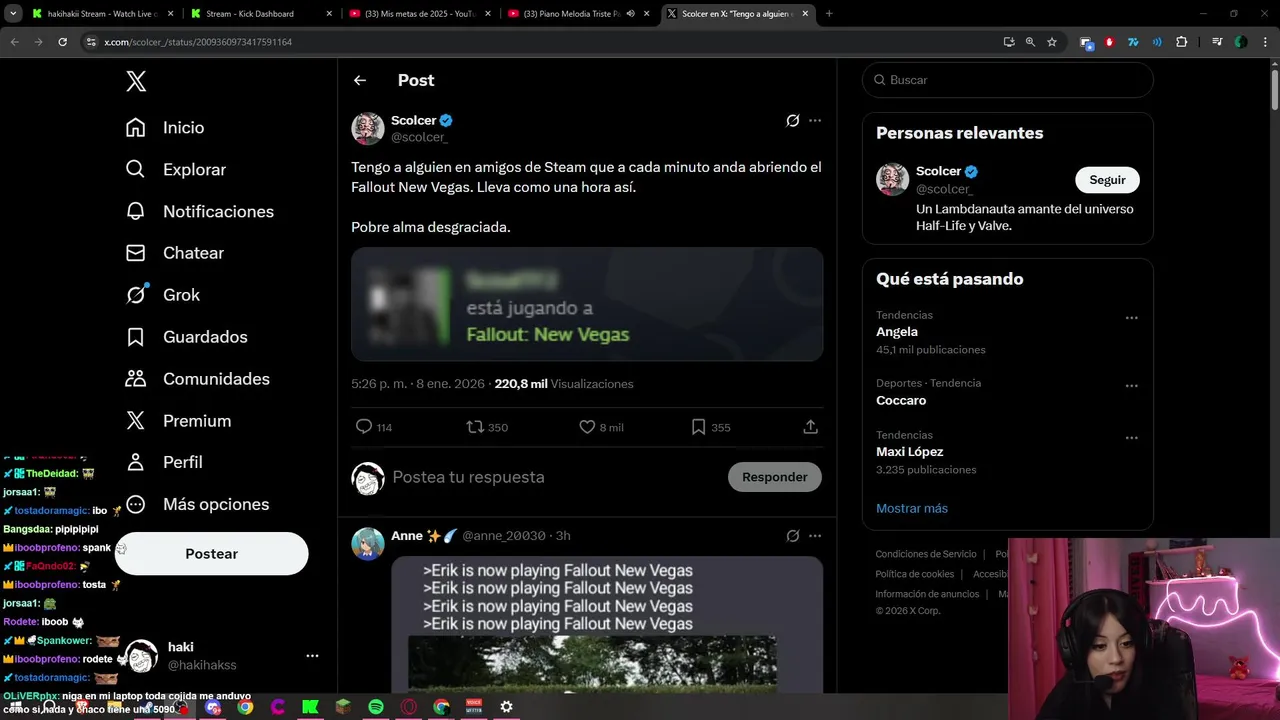The width and height of the screenshot is (1280, 720).
Task: Open haki account menu dots
Action: (312, 656)
